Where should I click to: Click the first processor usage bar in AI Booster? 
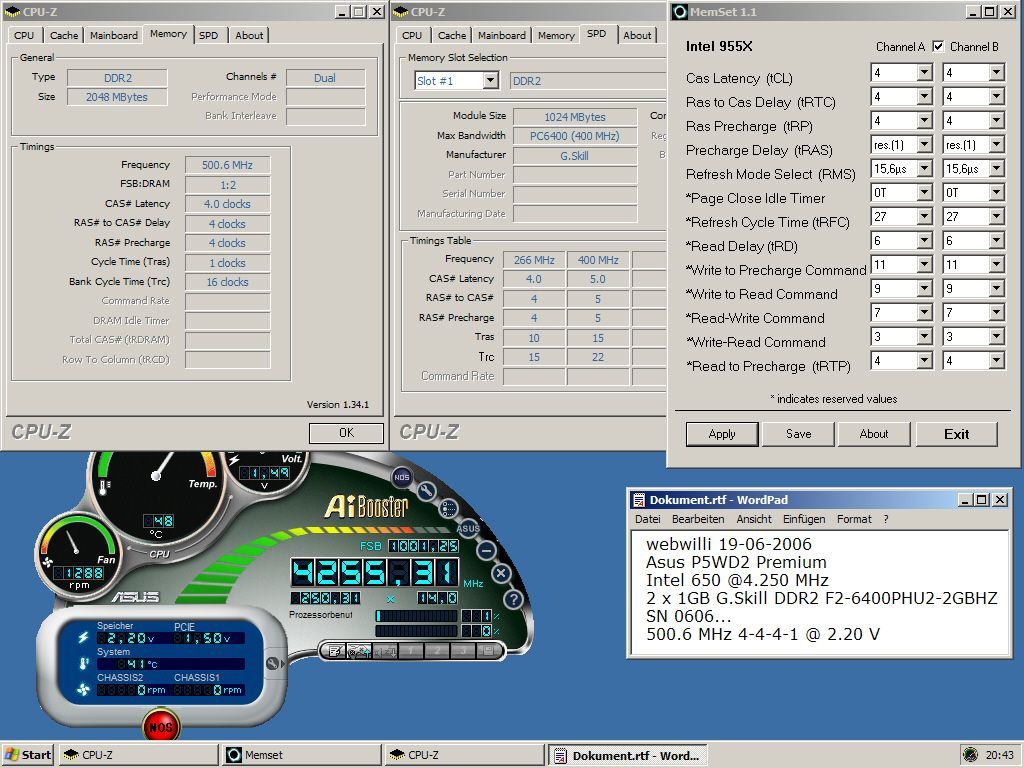click(x=417, y=616)
